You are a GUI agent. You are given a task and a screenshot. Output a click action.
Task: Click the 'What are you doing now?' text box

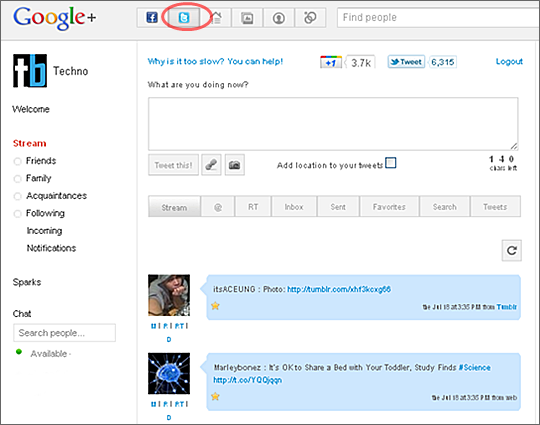333,124
